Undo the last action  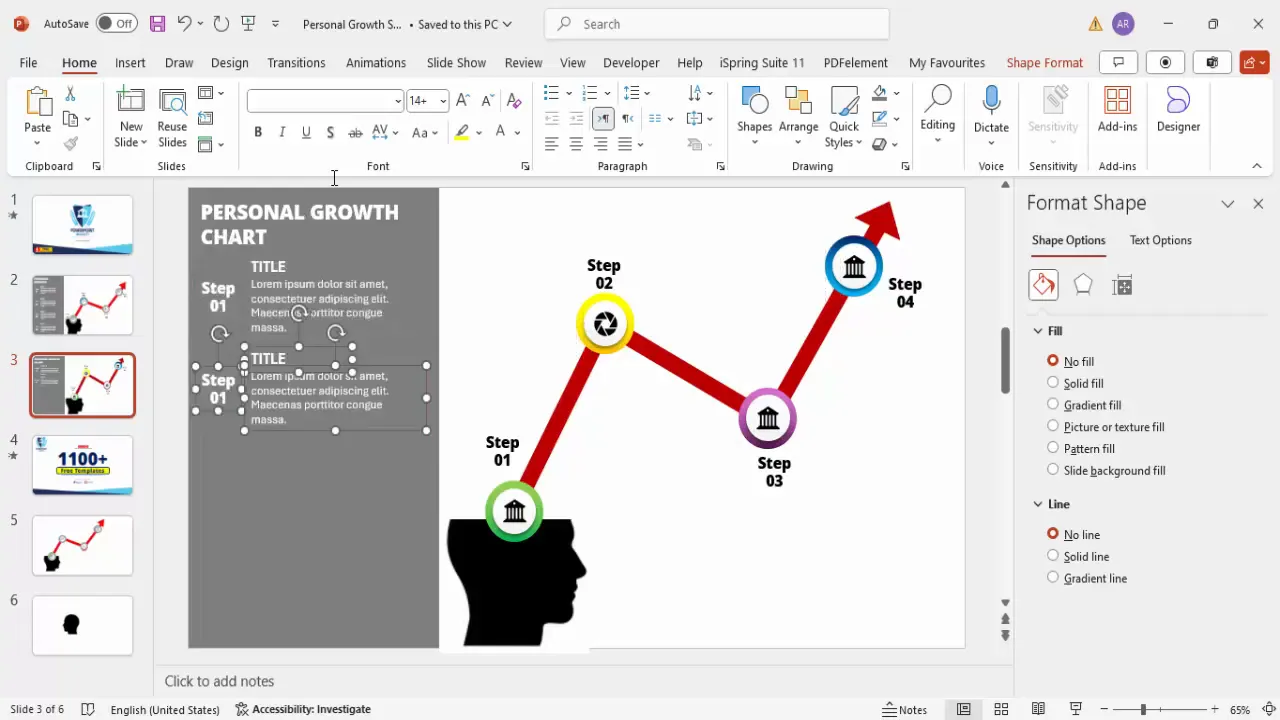(184, 23)
